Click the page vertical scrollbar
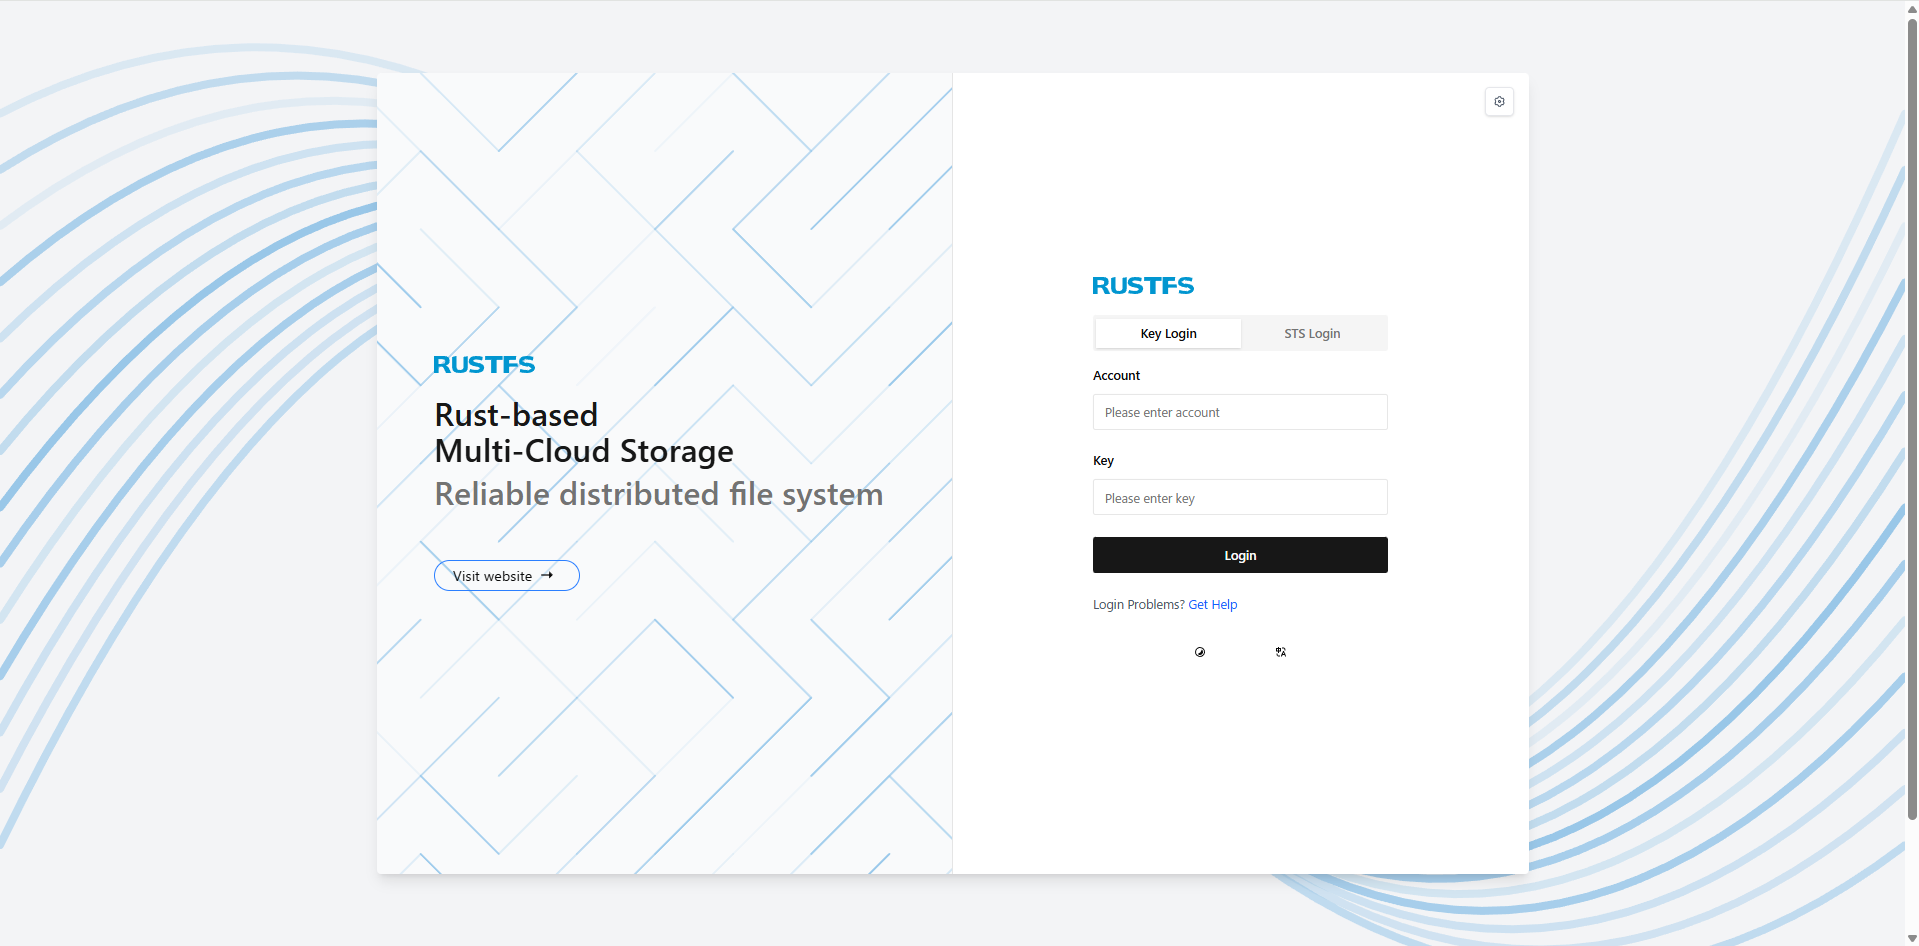1919x946 pixels. click(1912, 420)
